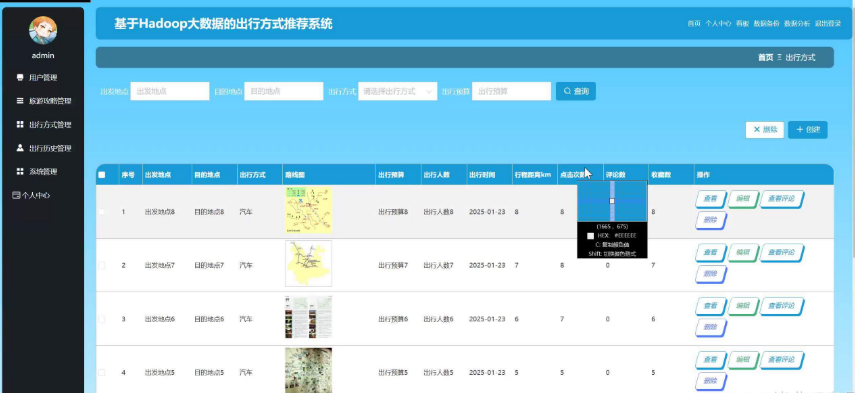Click 编辑 for row 出发地点7

point(743,253)
